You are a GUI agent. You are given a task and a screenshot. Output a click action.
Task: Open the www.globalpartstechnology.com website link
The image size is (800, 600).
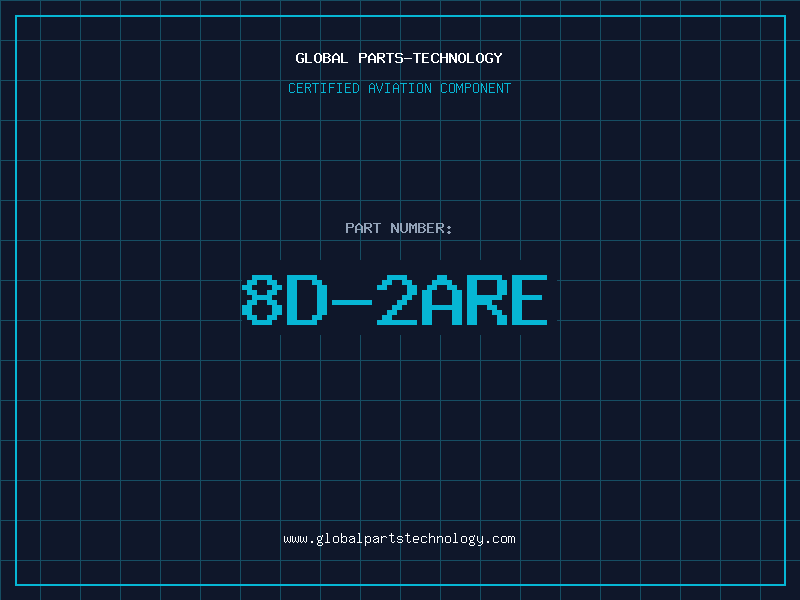(399, 539)
